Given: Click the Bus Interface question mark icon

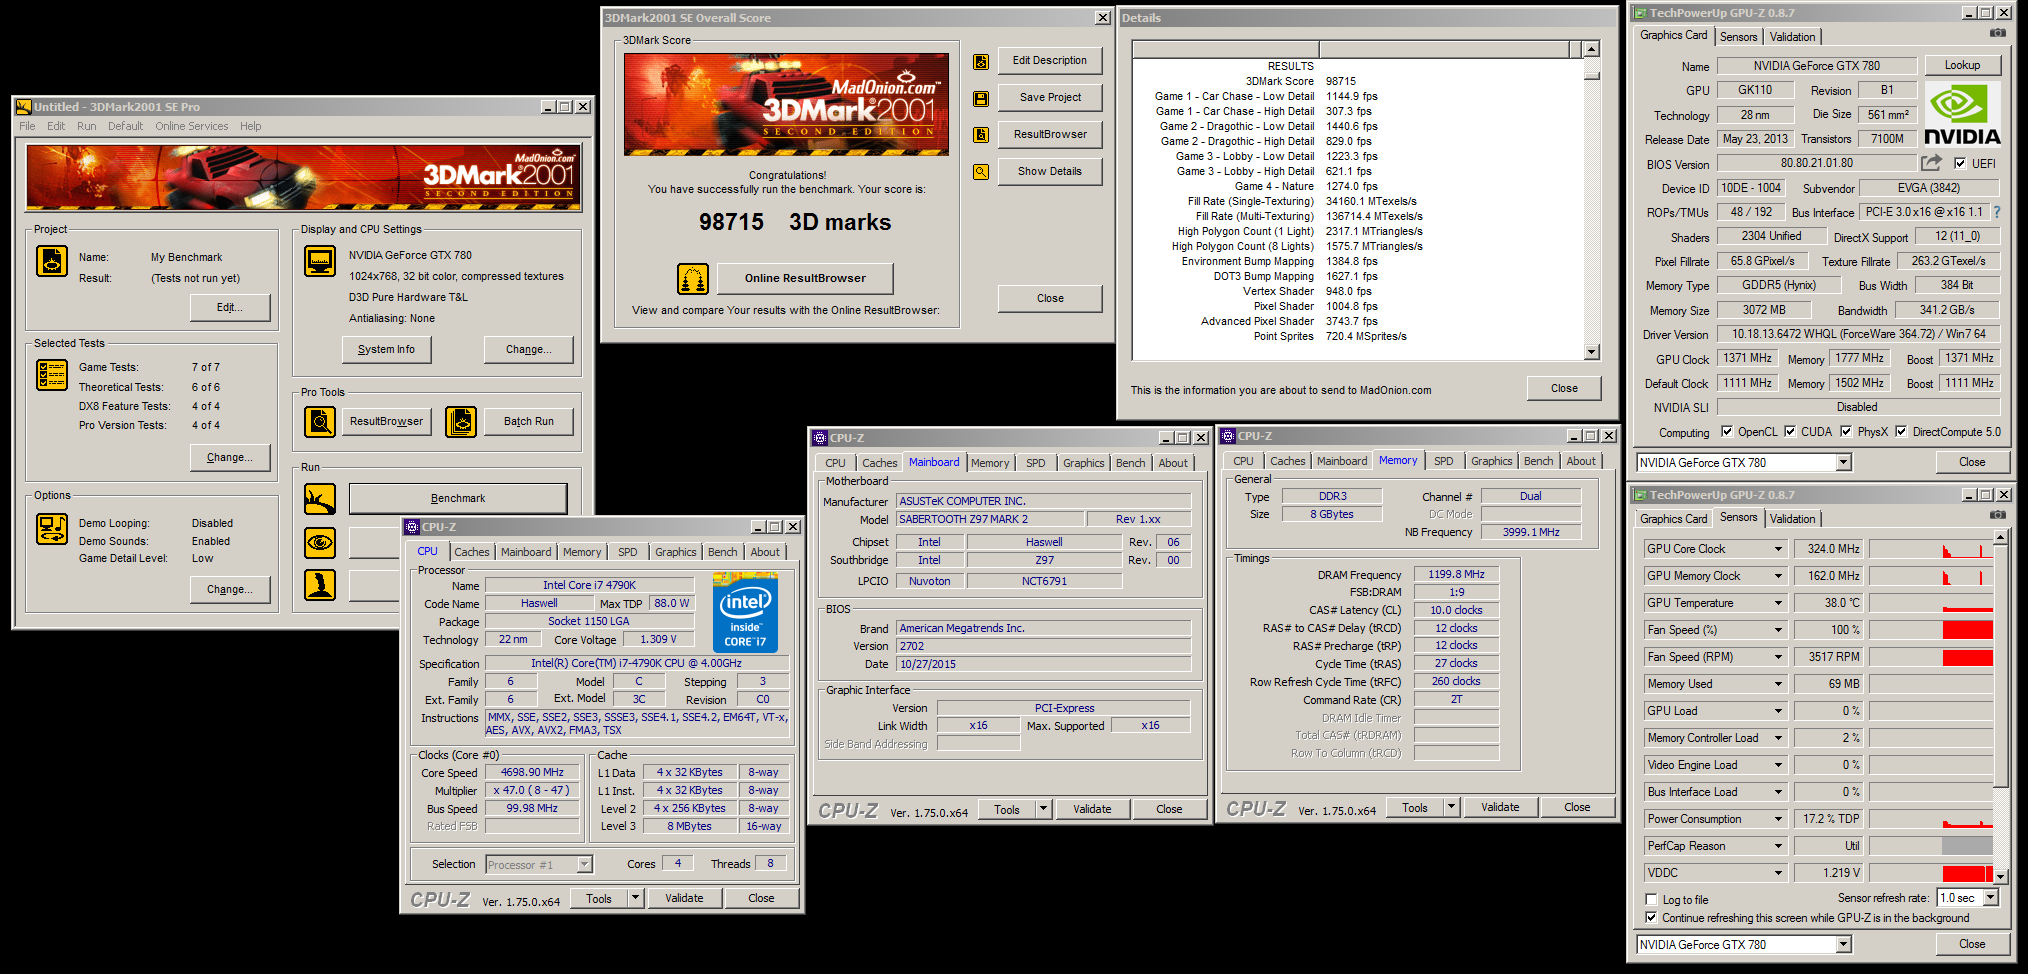Looking at the screenshot, I should click(1997, 212).
